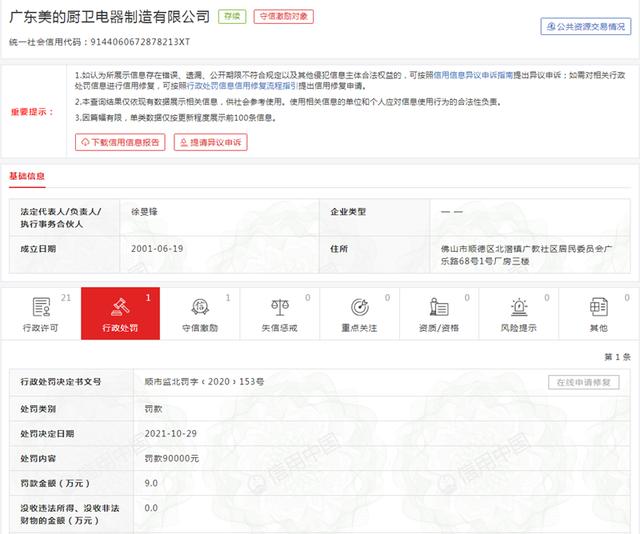Open the 重点关注 tab

click(x=359, y=314)
